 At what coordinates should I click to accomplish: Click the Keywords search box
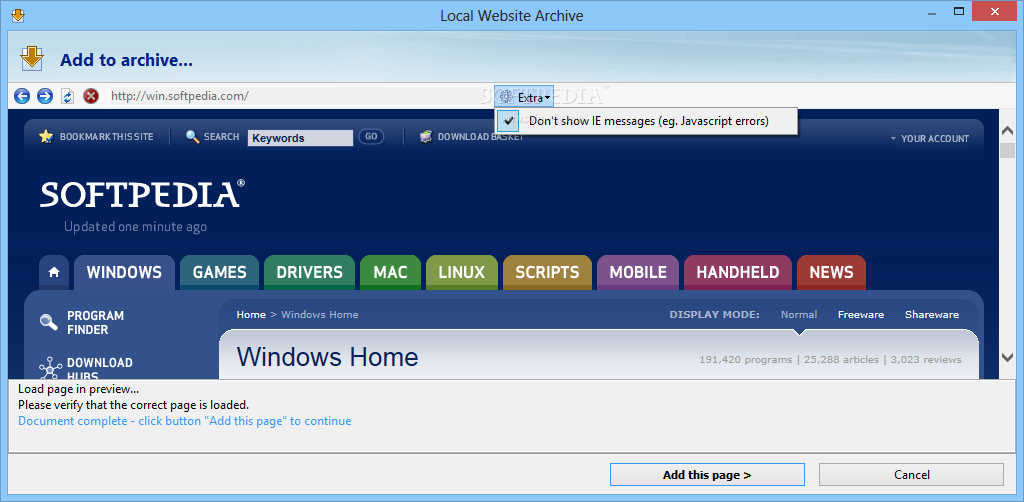tap(300, 138)
